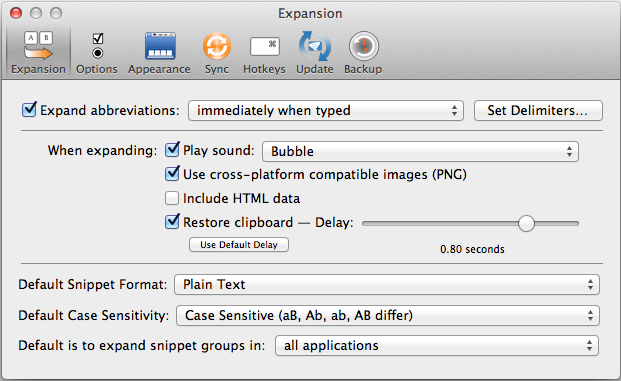Close the Expansion preferences window
The height and width of the screenshot is (381, 621).
[16, 13]
